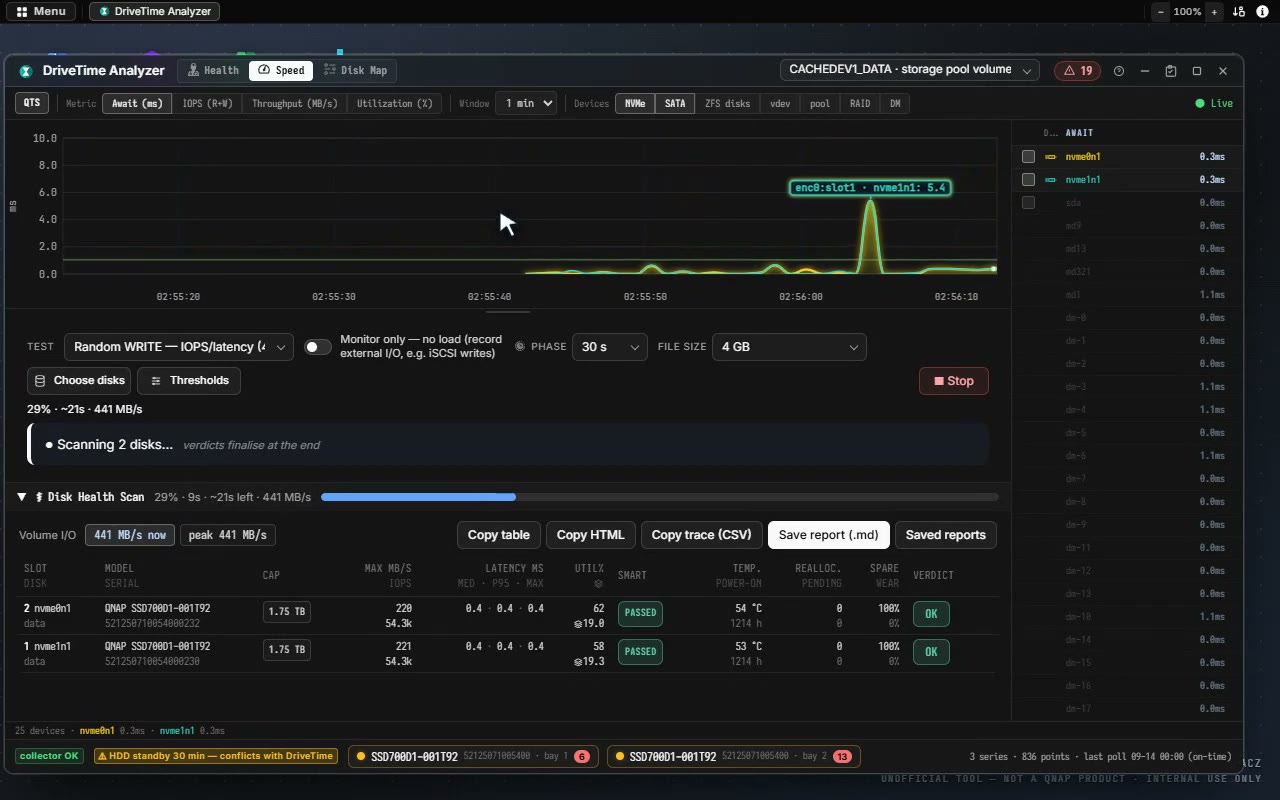Select the Speed tab
The width and height of the screenshot is (1280, 800).
281,71
